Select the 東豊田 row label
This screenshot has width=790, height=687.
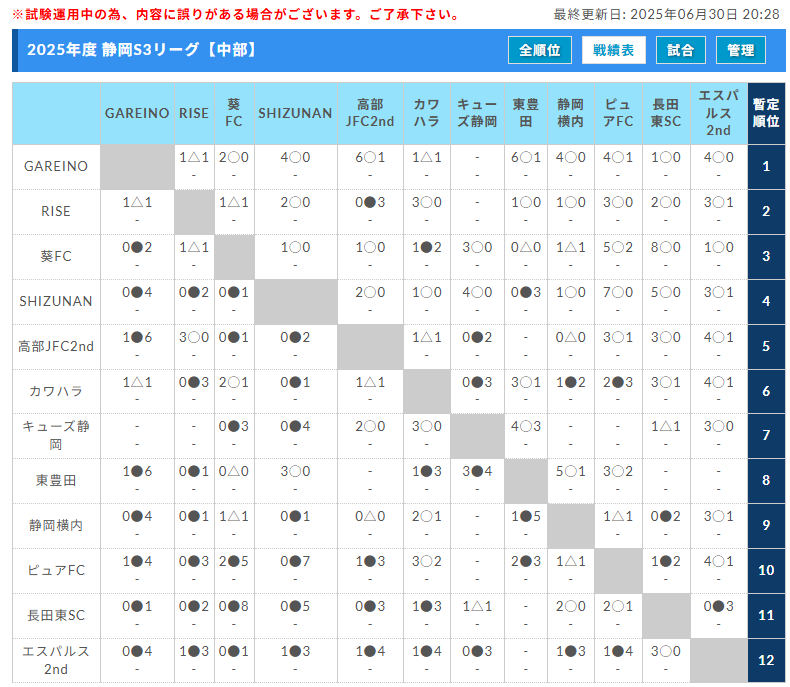click(56, 480)
